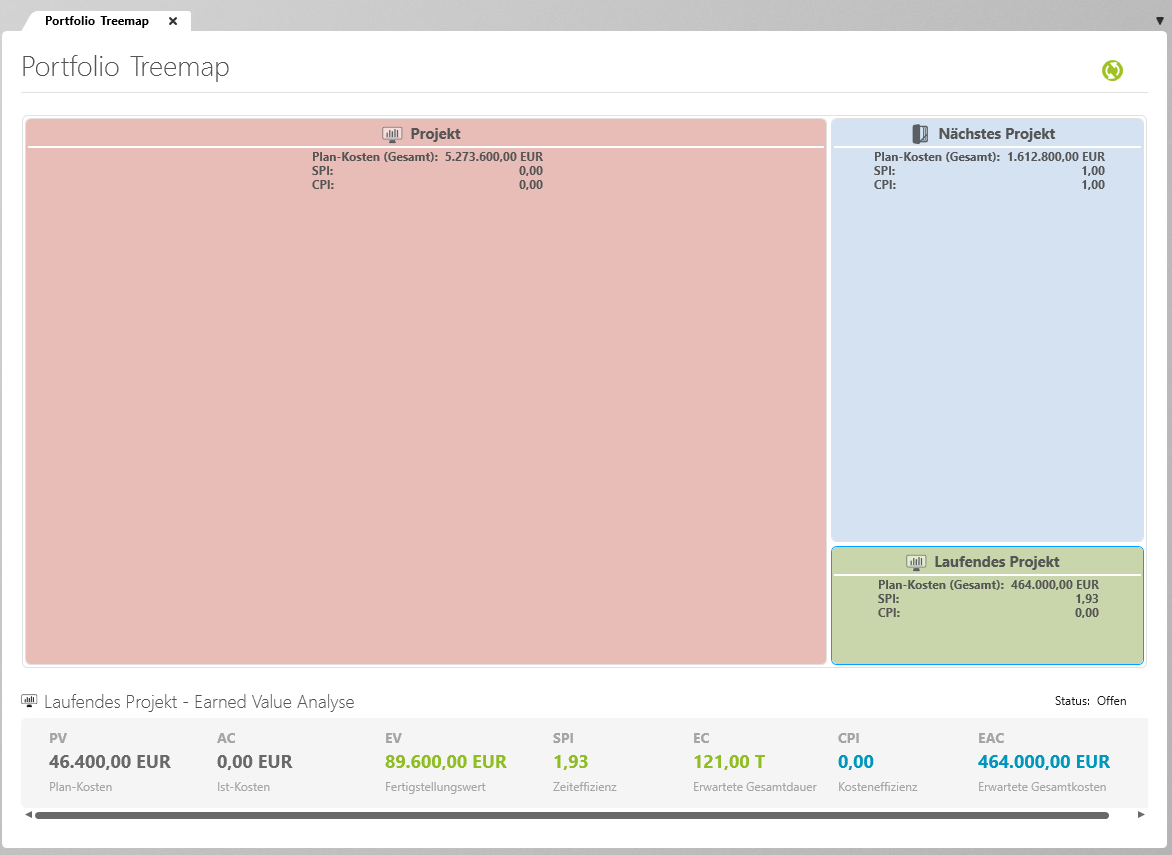Click the horizontal scrollbar thumb

click(x=571, y=815)
